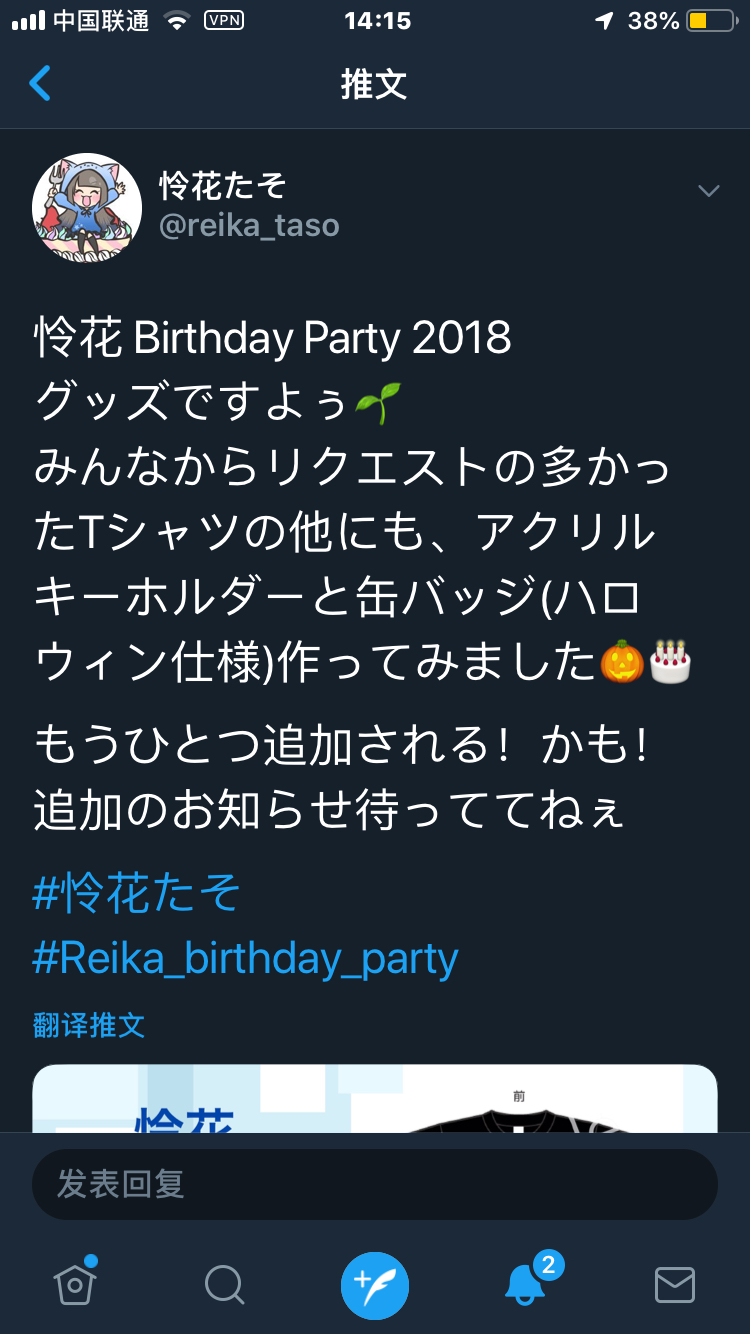750x1334 pixels.
Task: Open the attached goods image preview
Action: click(375, 1098)
